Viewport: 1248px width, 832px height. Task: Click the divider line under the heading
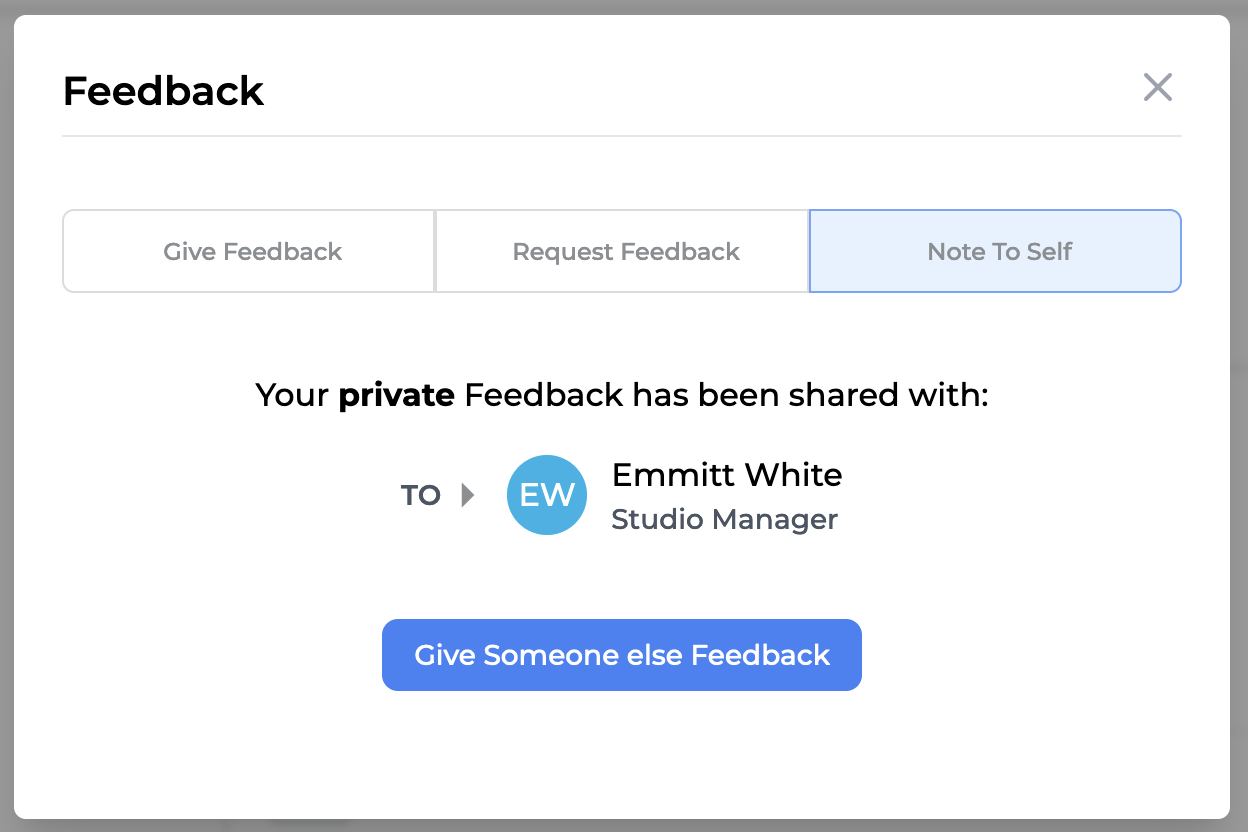click(x=620, y=135)
